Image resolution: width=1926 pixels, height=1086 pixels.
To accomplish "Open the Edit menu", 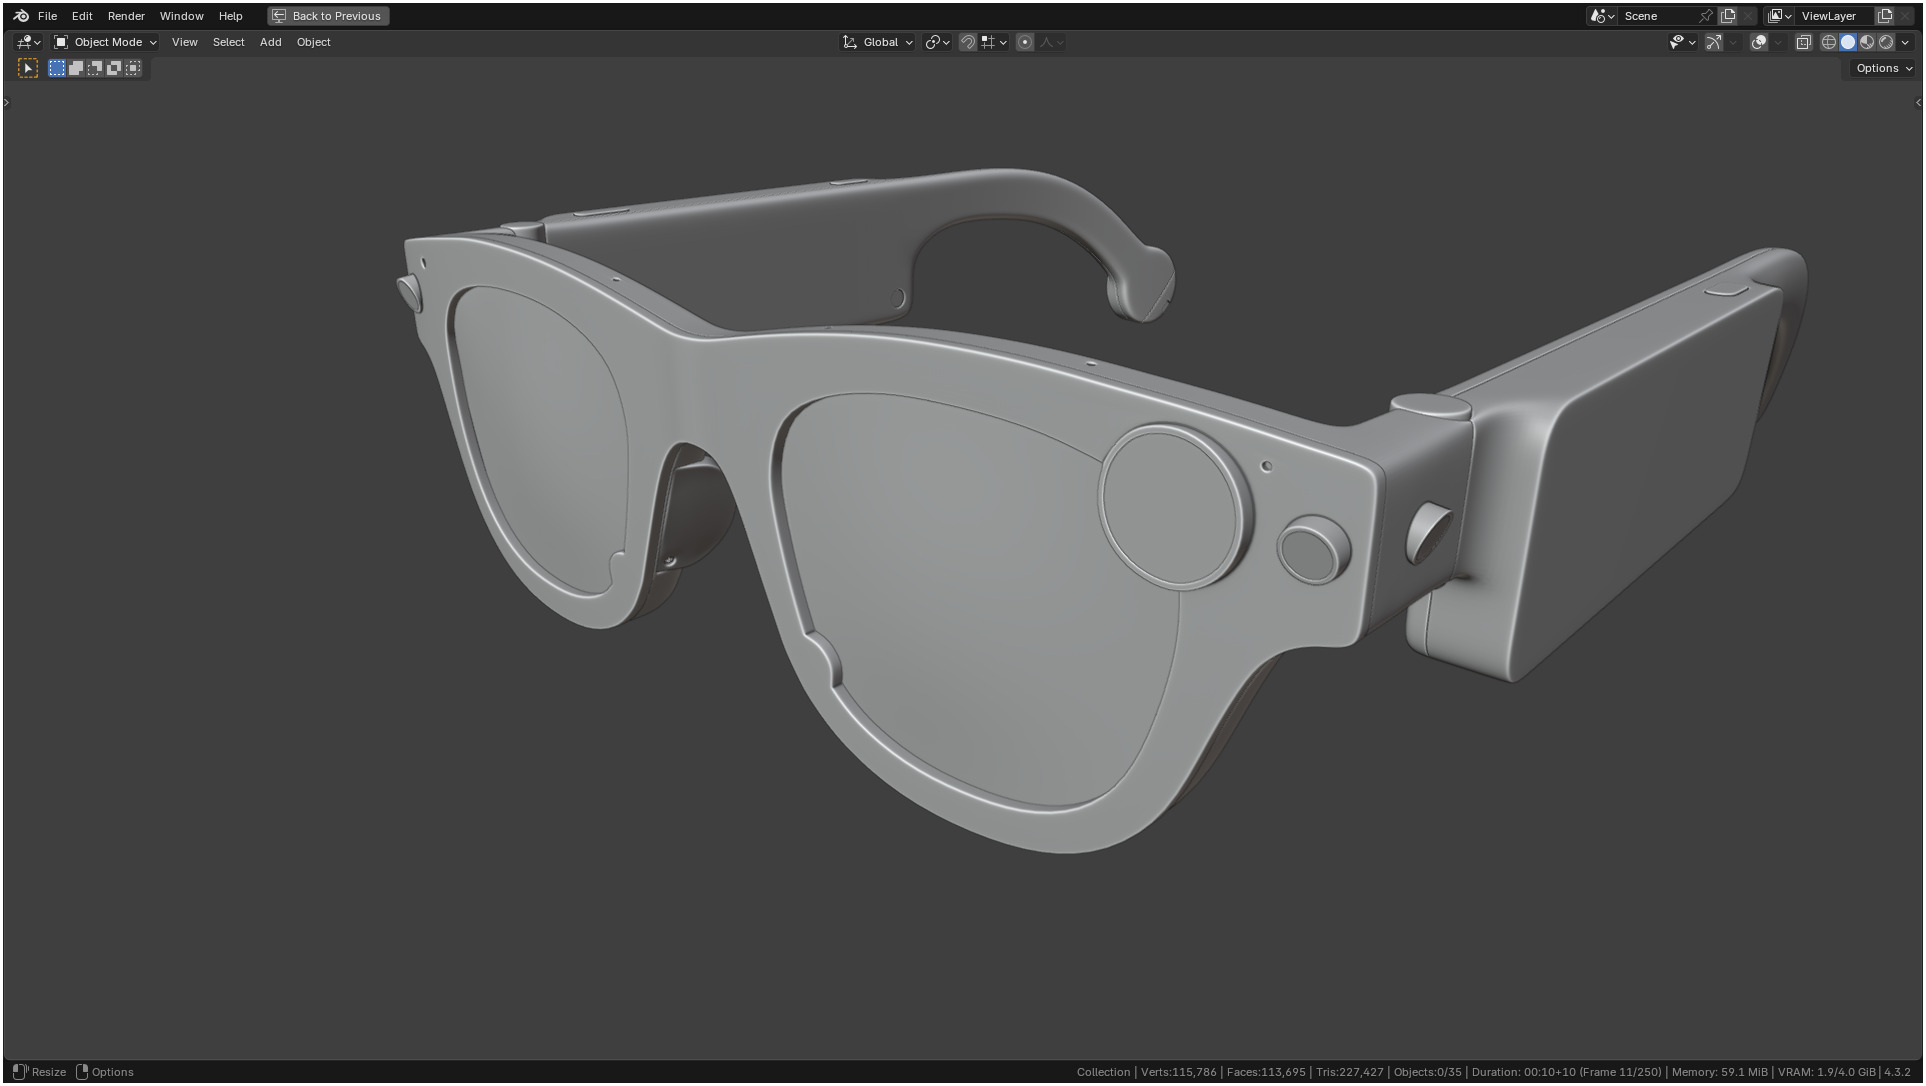I will [82, 16].
